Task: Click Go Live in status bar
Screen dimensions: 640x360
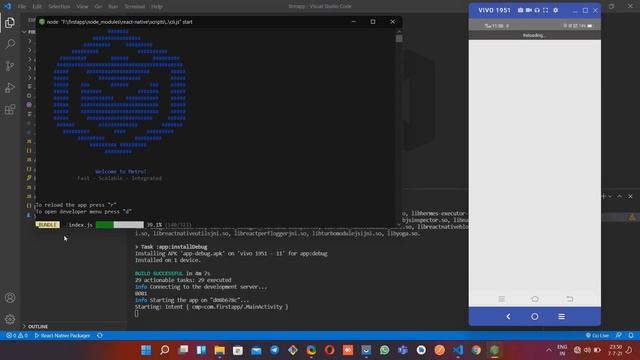Action: point(597,336)
